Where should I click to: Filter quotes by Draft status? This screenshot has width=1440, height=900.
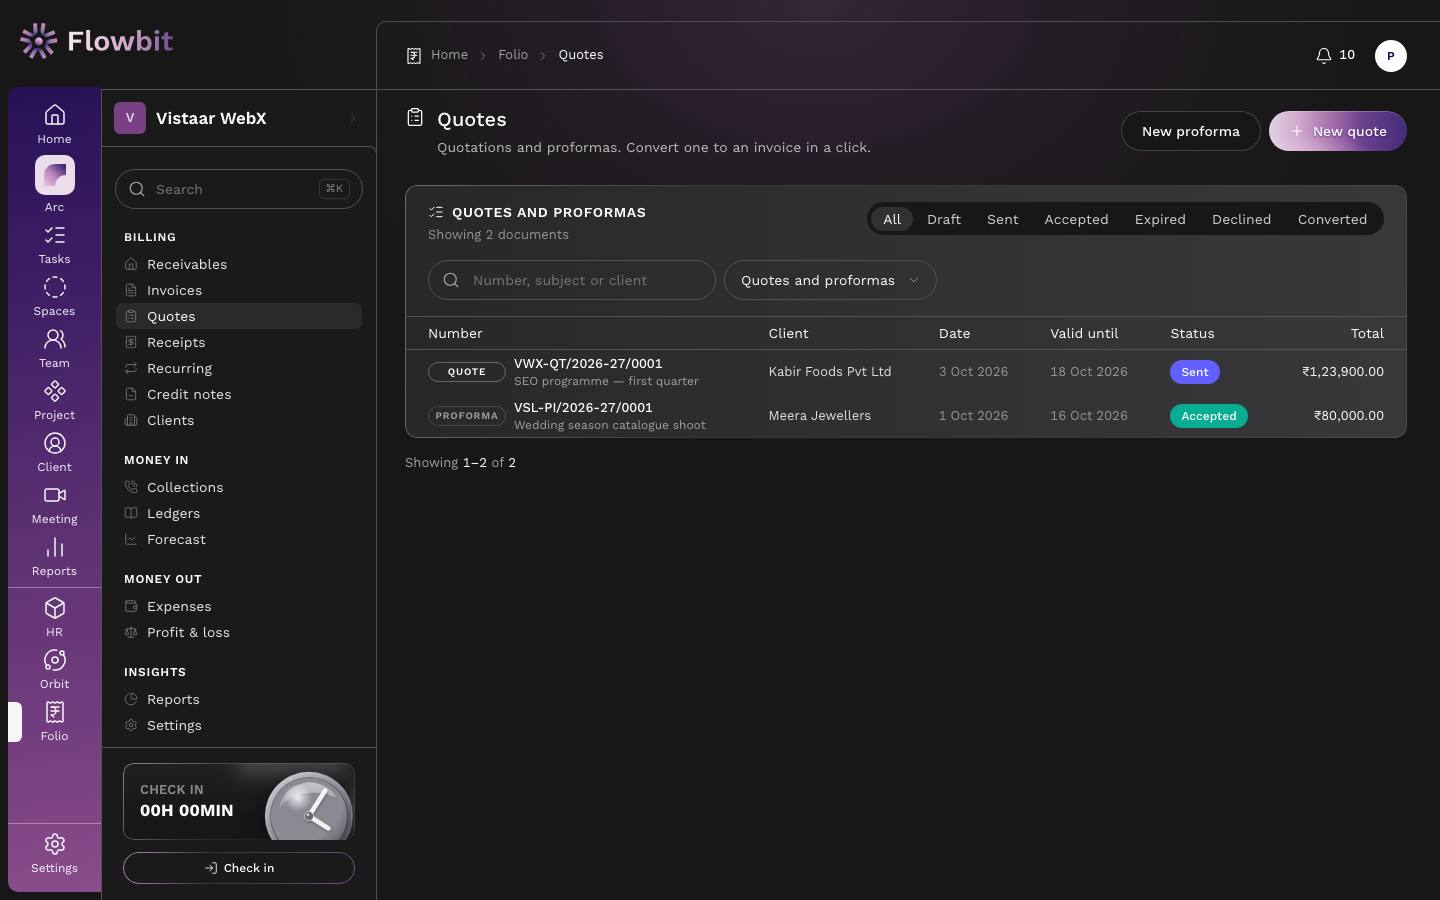944,219
